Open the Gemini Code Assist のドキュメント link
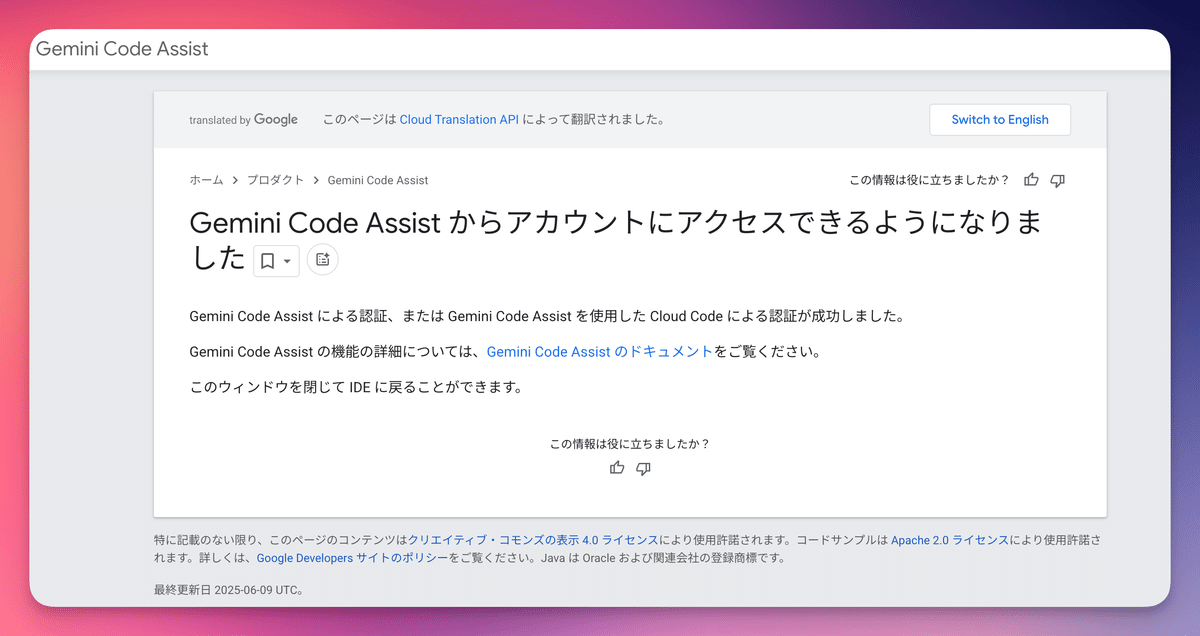This screenshot has height=636, width=1200. click(x=599, y=351)
